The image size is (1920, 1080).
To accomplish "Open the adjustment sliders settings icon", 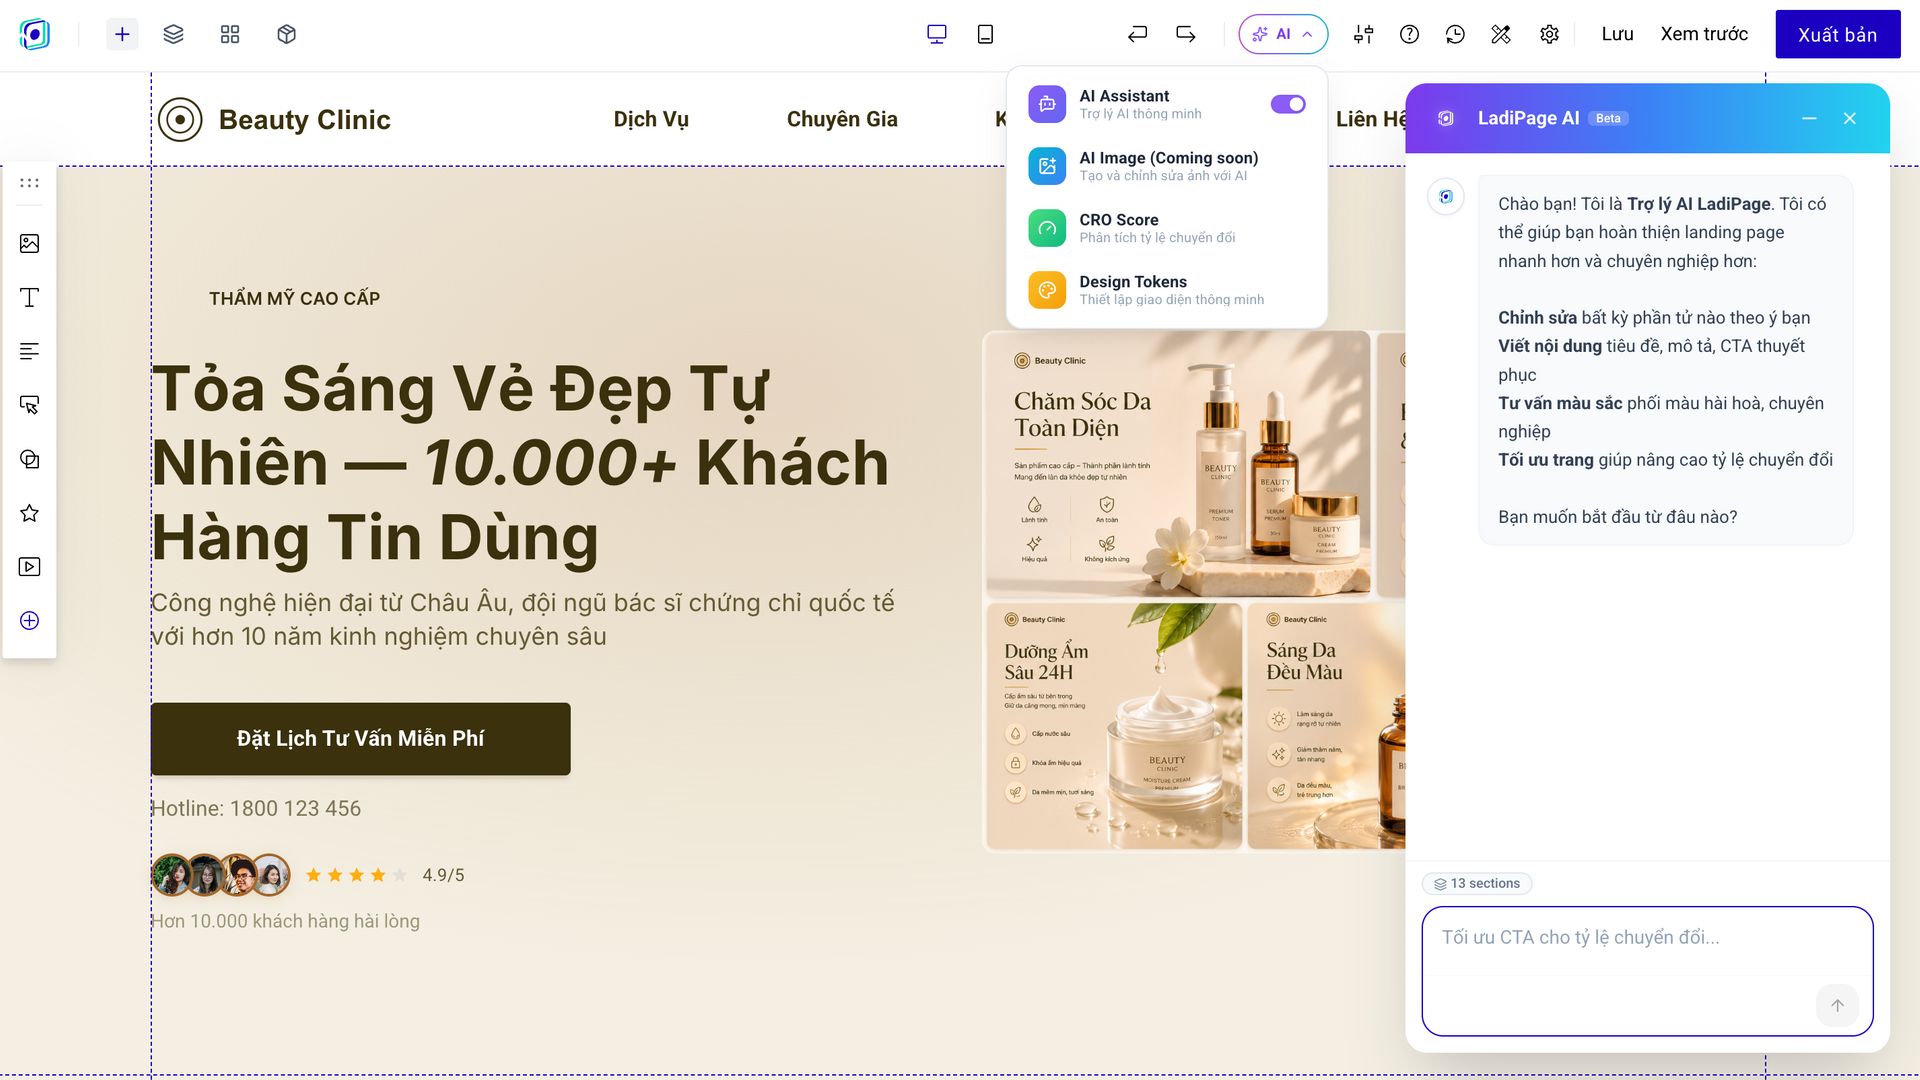I will pyautogui.click(x=1363, y=34).
